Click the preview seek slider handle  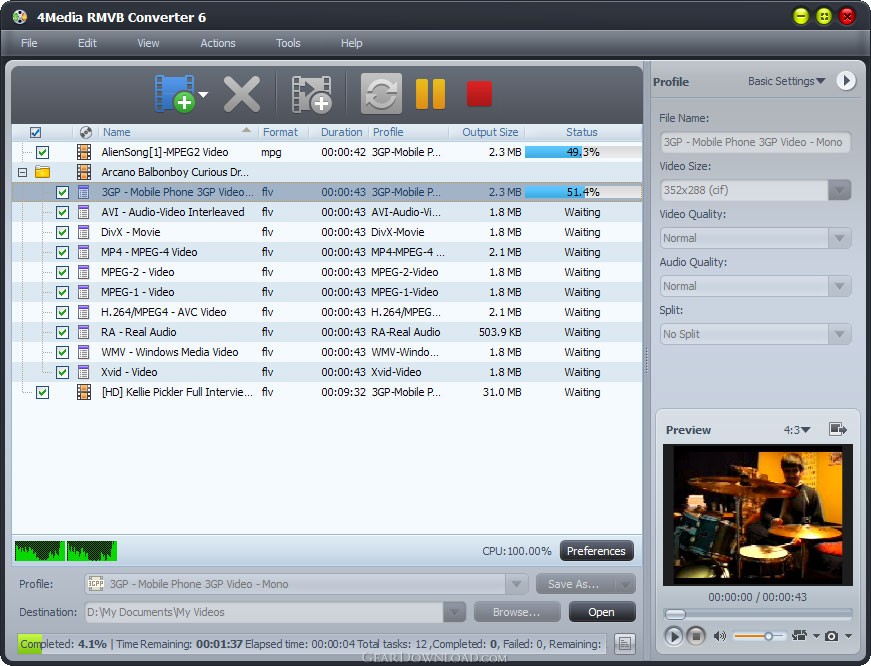pyautogui.click(x=675, y=614)
